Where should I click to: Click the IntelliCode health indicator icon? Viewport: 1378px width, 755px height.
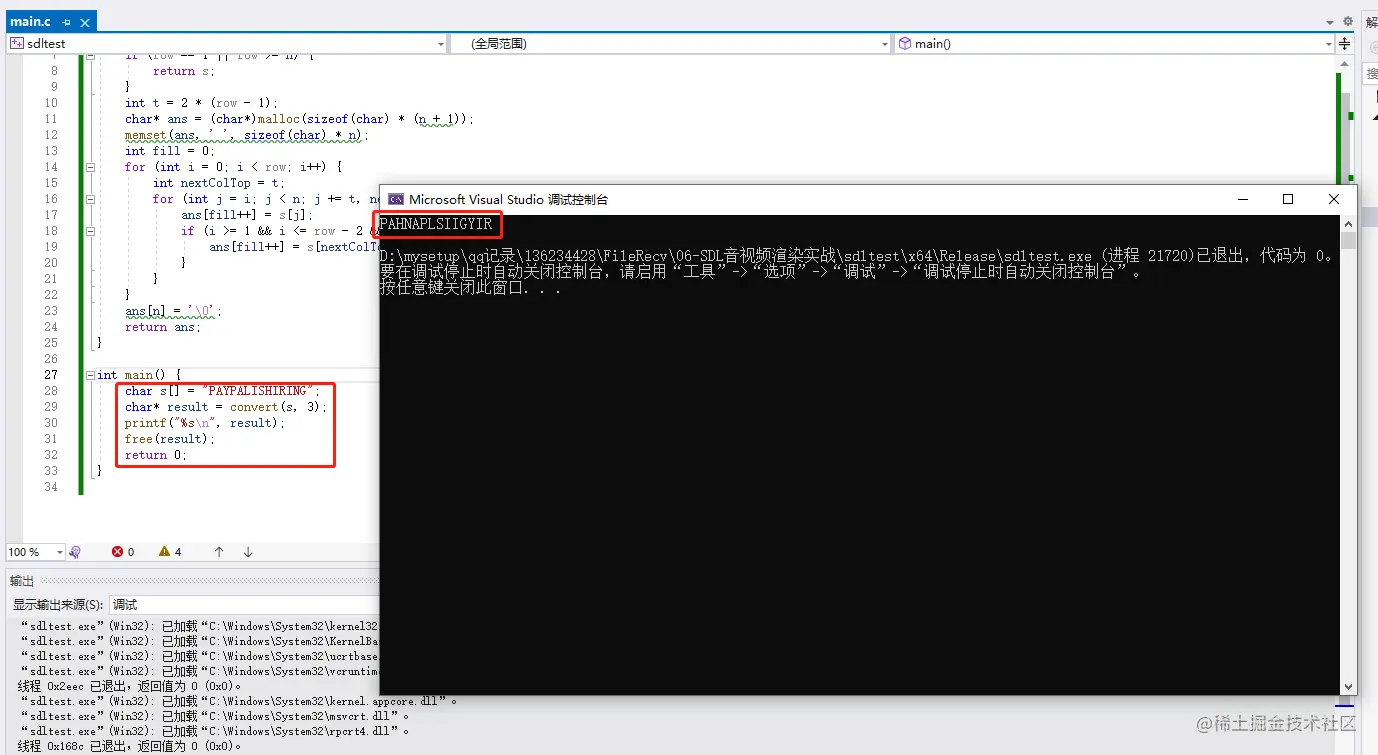pyautogui.click(x=75, y=552)
